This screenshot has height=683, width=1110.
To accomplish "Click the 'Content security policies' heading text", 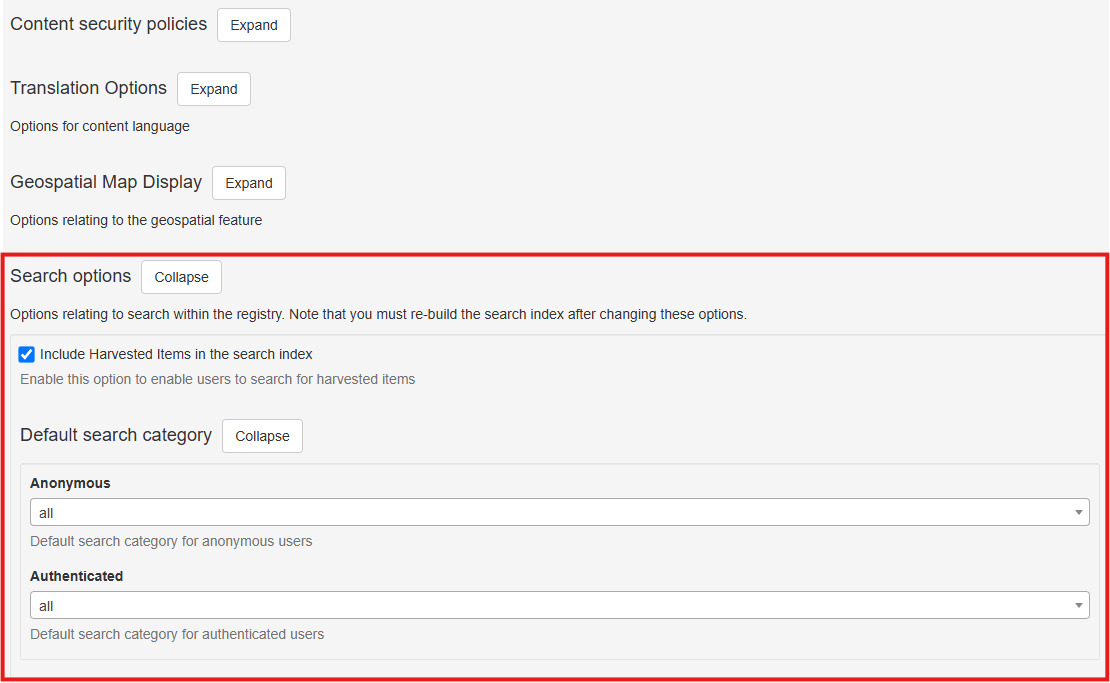I will pos(108,24).
